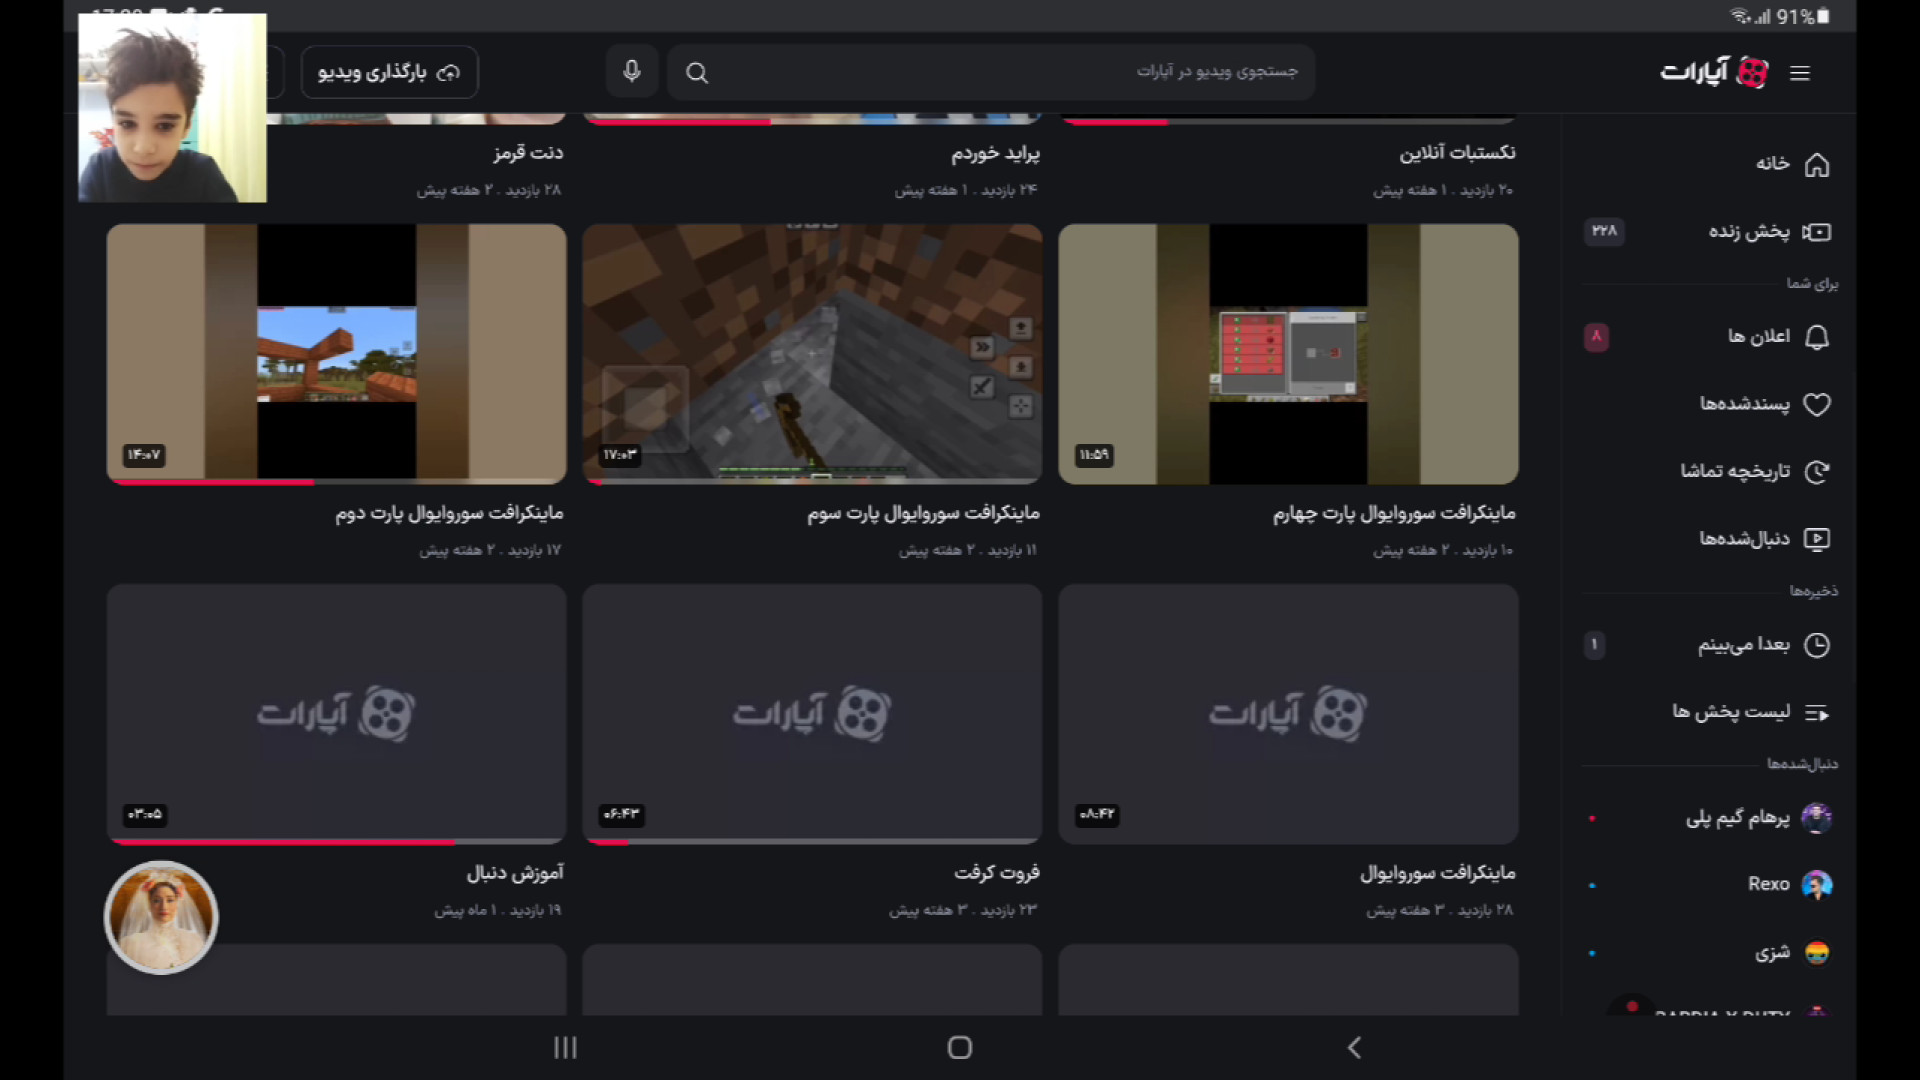Click title ماینکرافت سوروایوال پارت چهارم

[1394, 513]
